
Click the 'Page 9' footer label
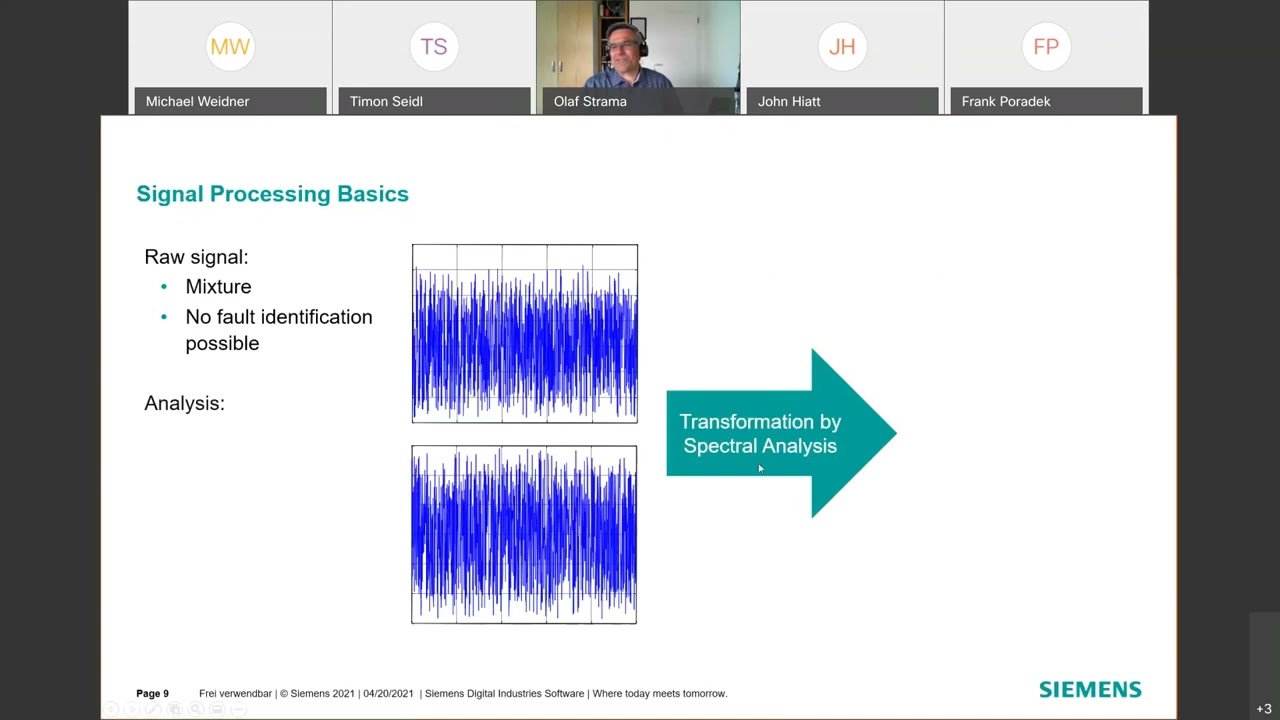(x=152, y=693)
